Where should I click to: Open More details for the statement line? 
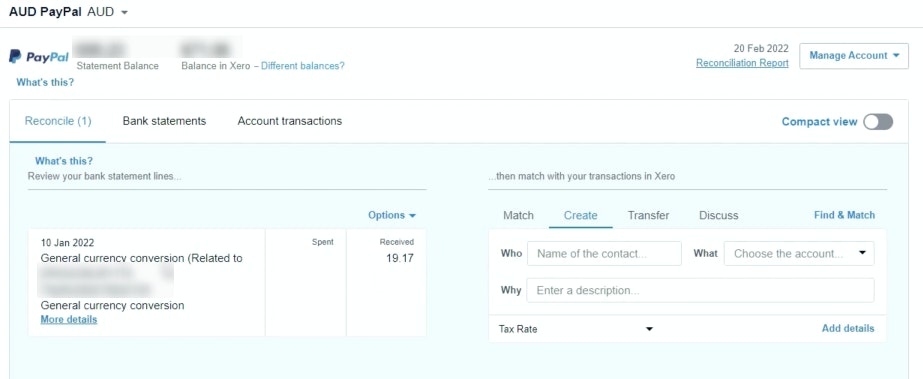click(69, 320)
